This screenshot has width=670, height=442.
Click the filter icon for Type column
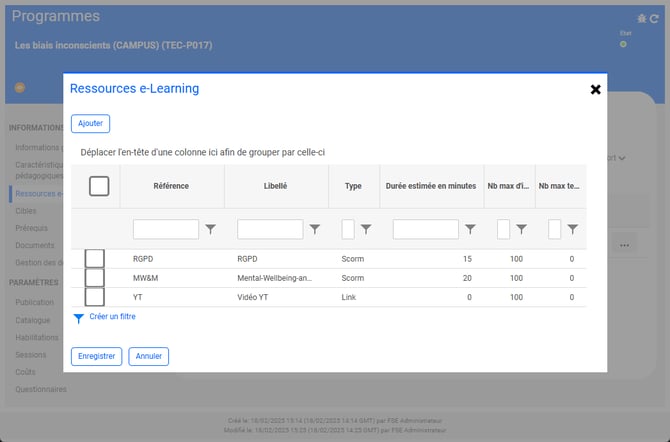[366, 229]
